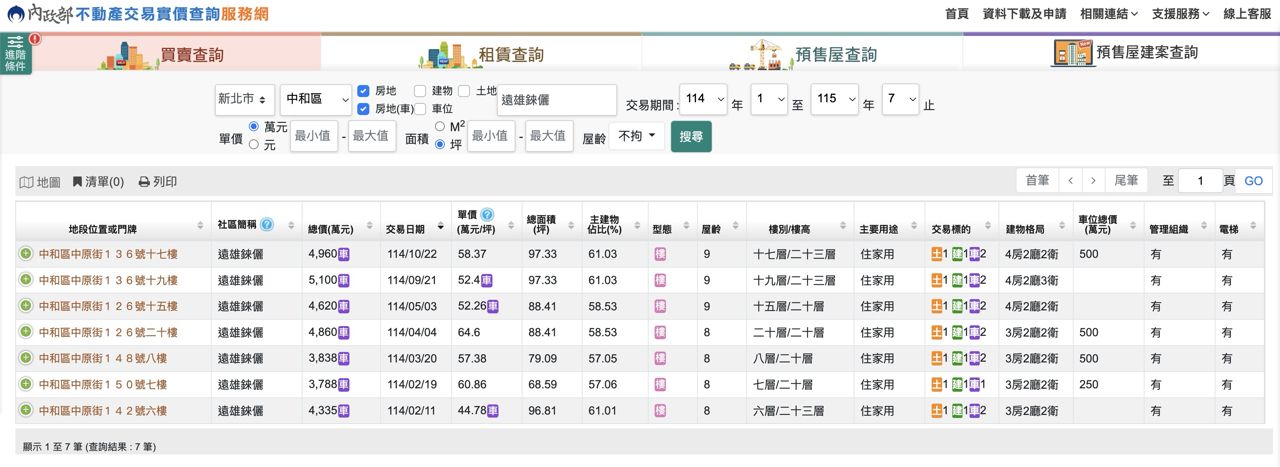The width and height of the screenshot is (1280, 467).
Task: Open the 清單(0) saved list
Action: coord(98,182)
